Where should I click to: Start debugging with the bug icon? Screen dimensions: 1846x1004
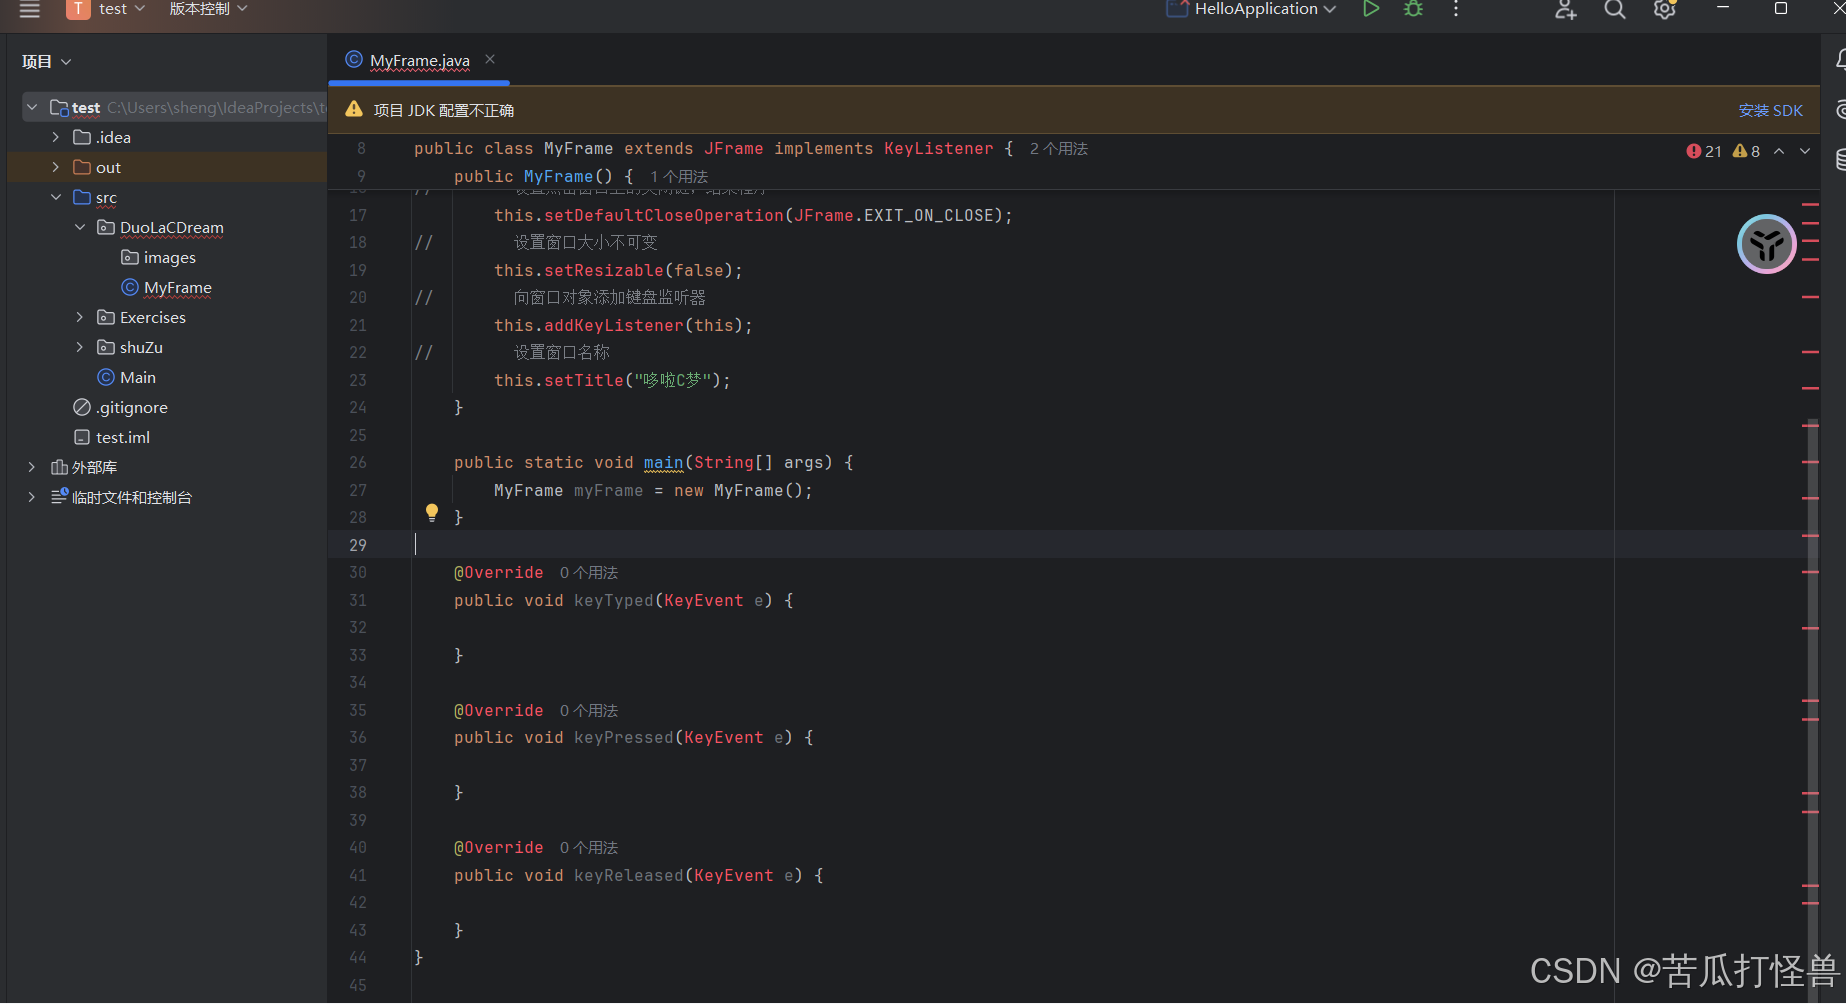1413,9
